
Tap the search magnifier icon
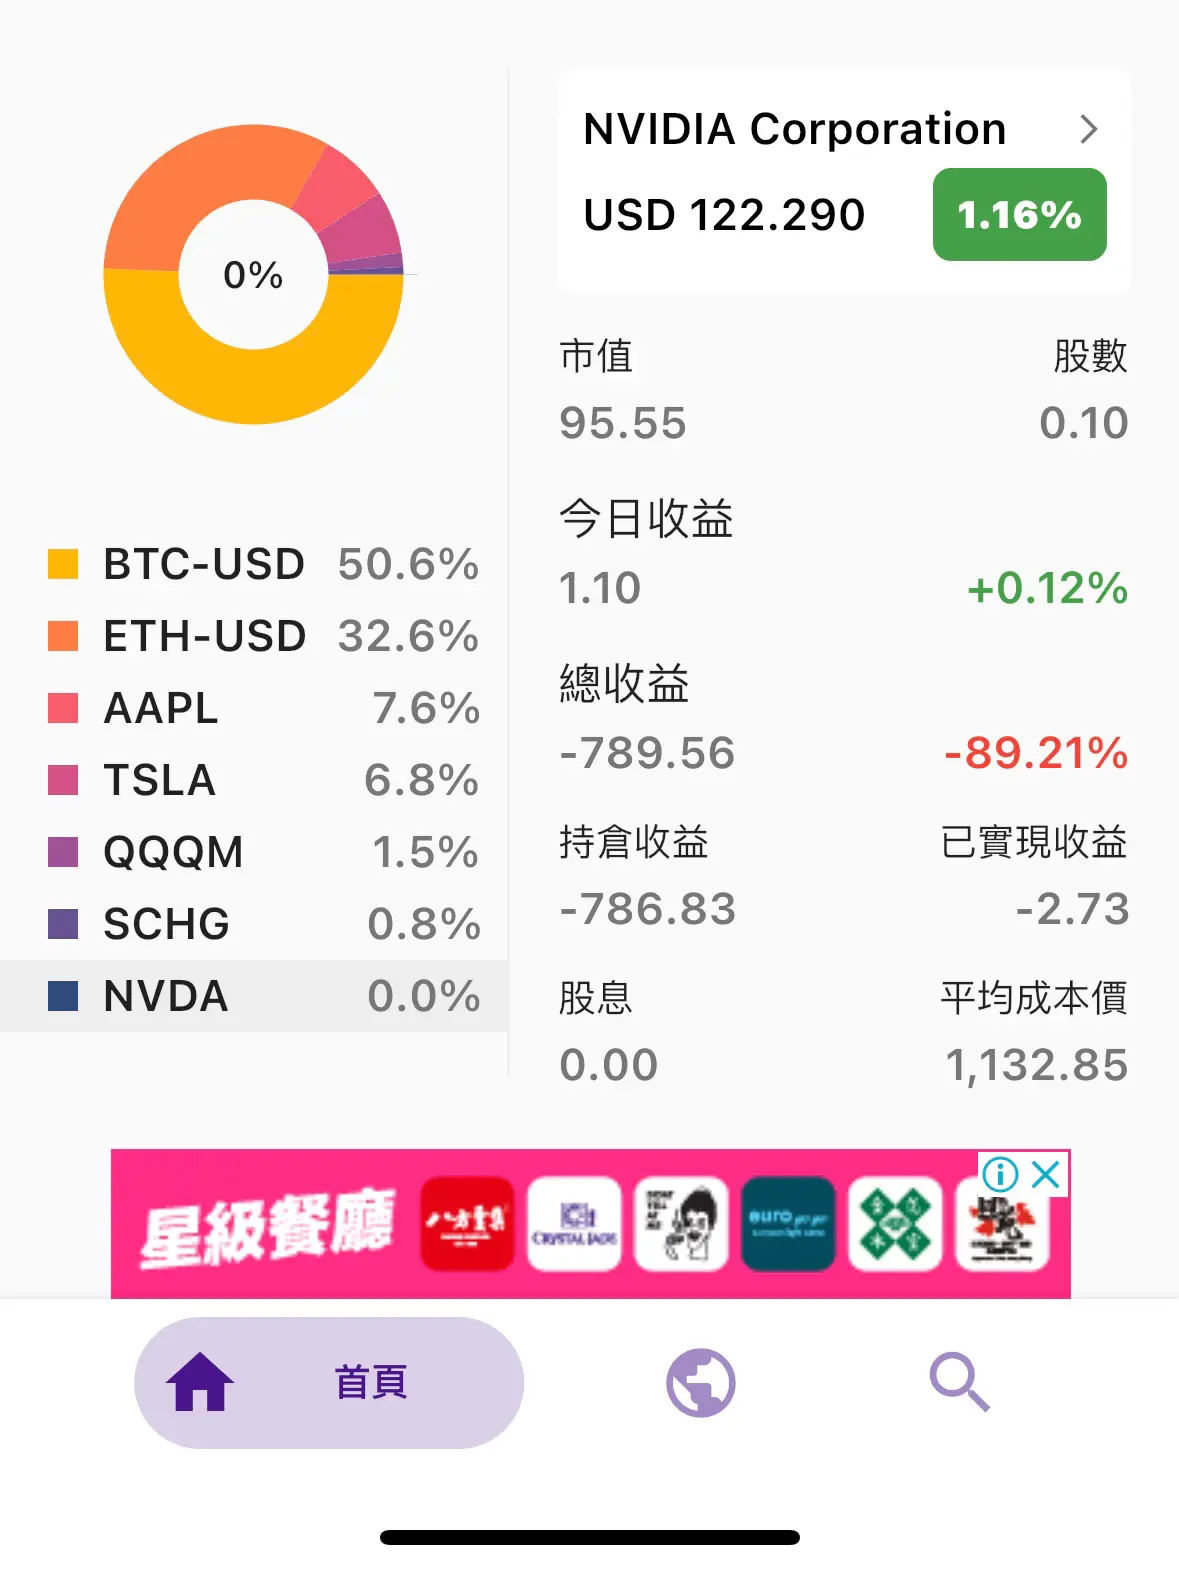pos(959,1383)
